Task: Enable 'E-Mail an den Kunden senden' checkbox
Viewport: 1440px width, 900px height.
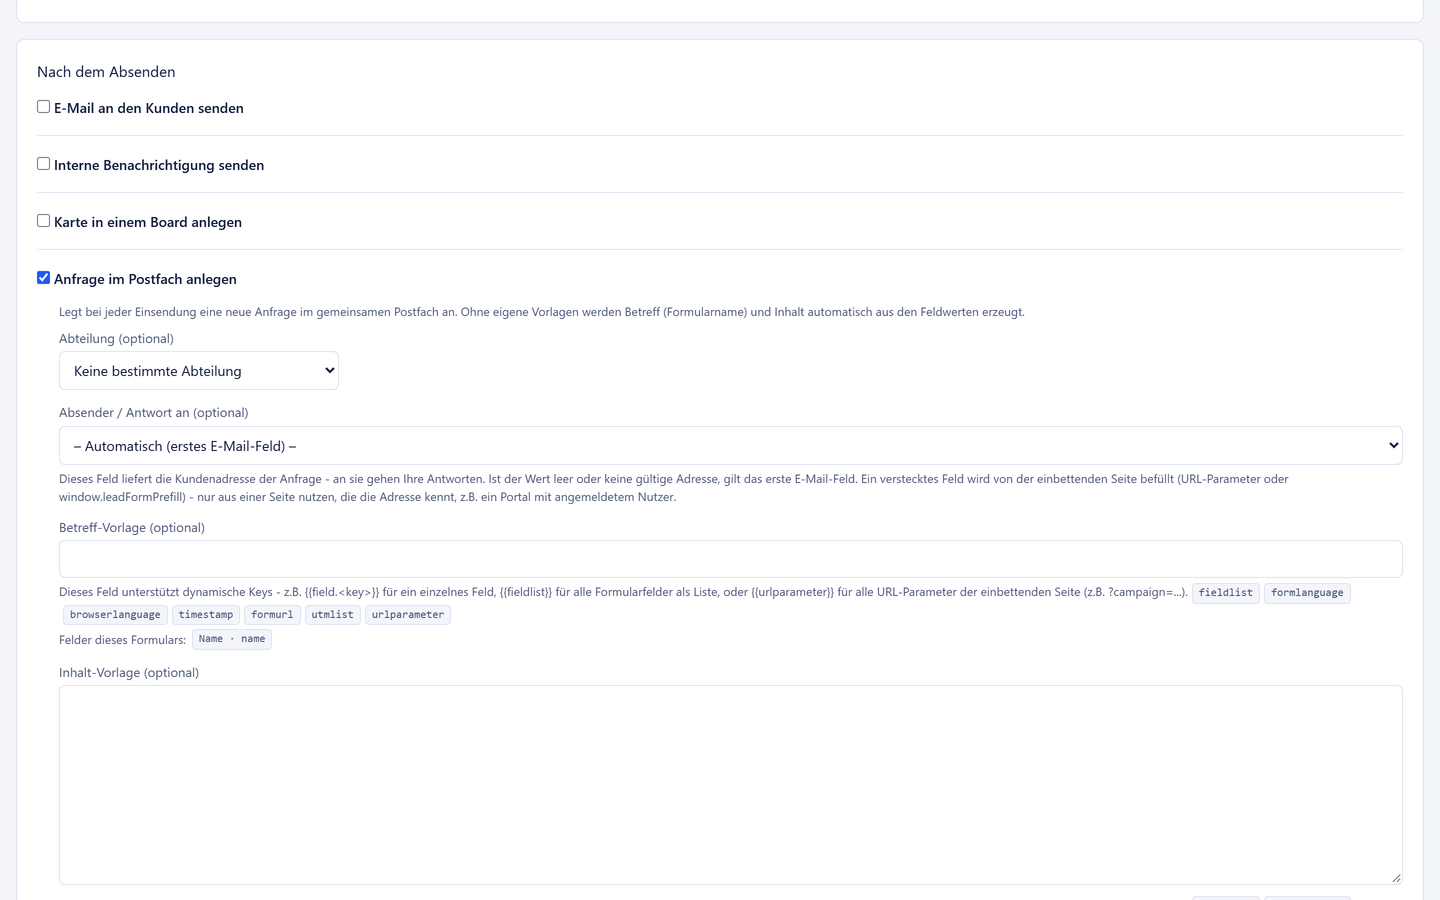Action: click(43, 107)
